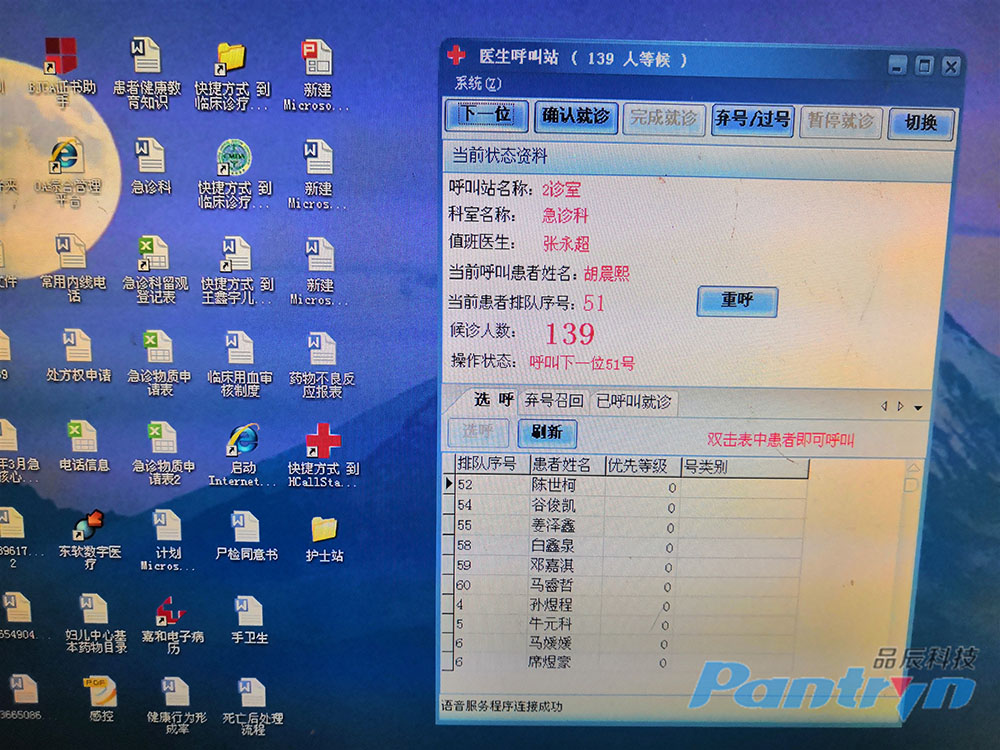Screen dimensions: 1000x750
Task: Open the 药物不良反应报表 document icon
Action: (x=321, y=366)
